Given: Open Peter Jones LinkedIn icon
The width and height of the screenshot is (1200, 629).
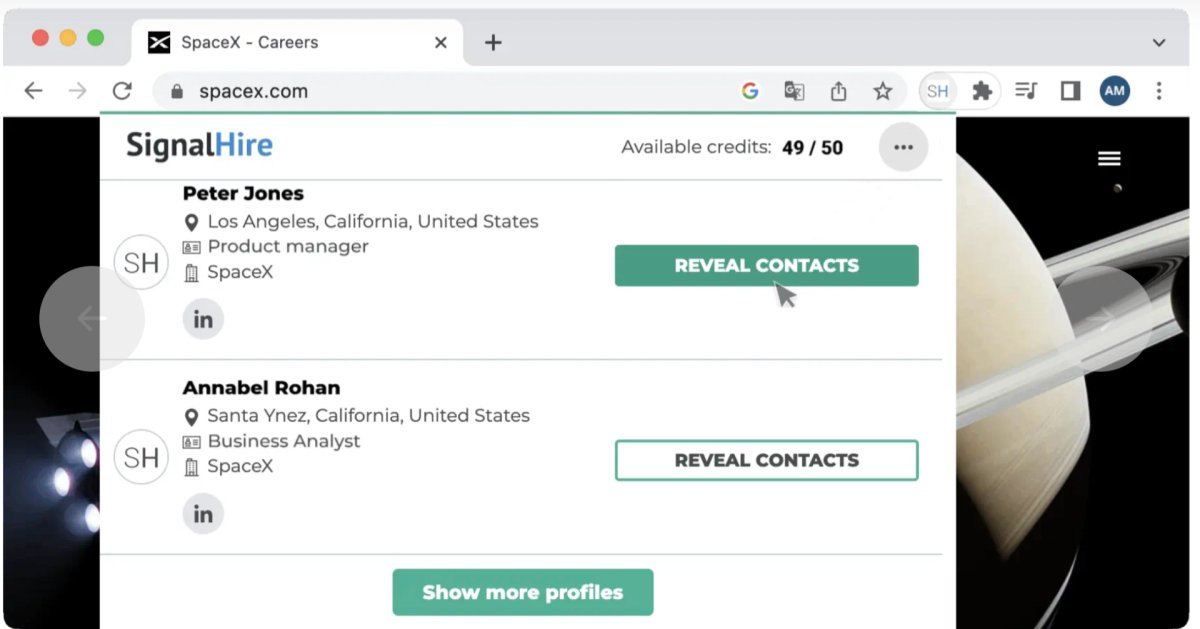Looking at the screenshot, I should (x=203, y=320).
